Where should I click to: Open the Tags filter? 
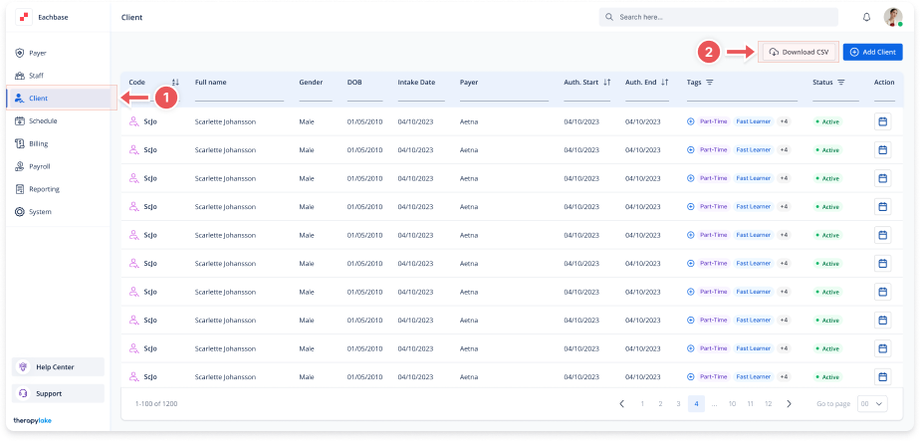(709, 82)
